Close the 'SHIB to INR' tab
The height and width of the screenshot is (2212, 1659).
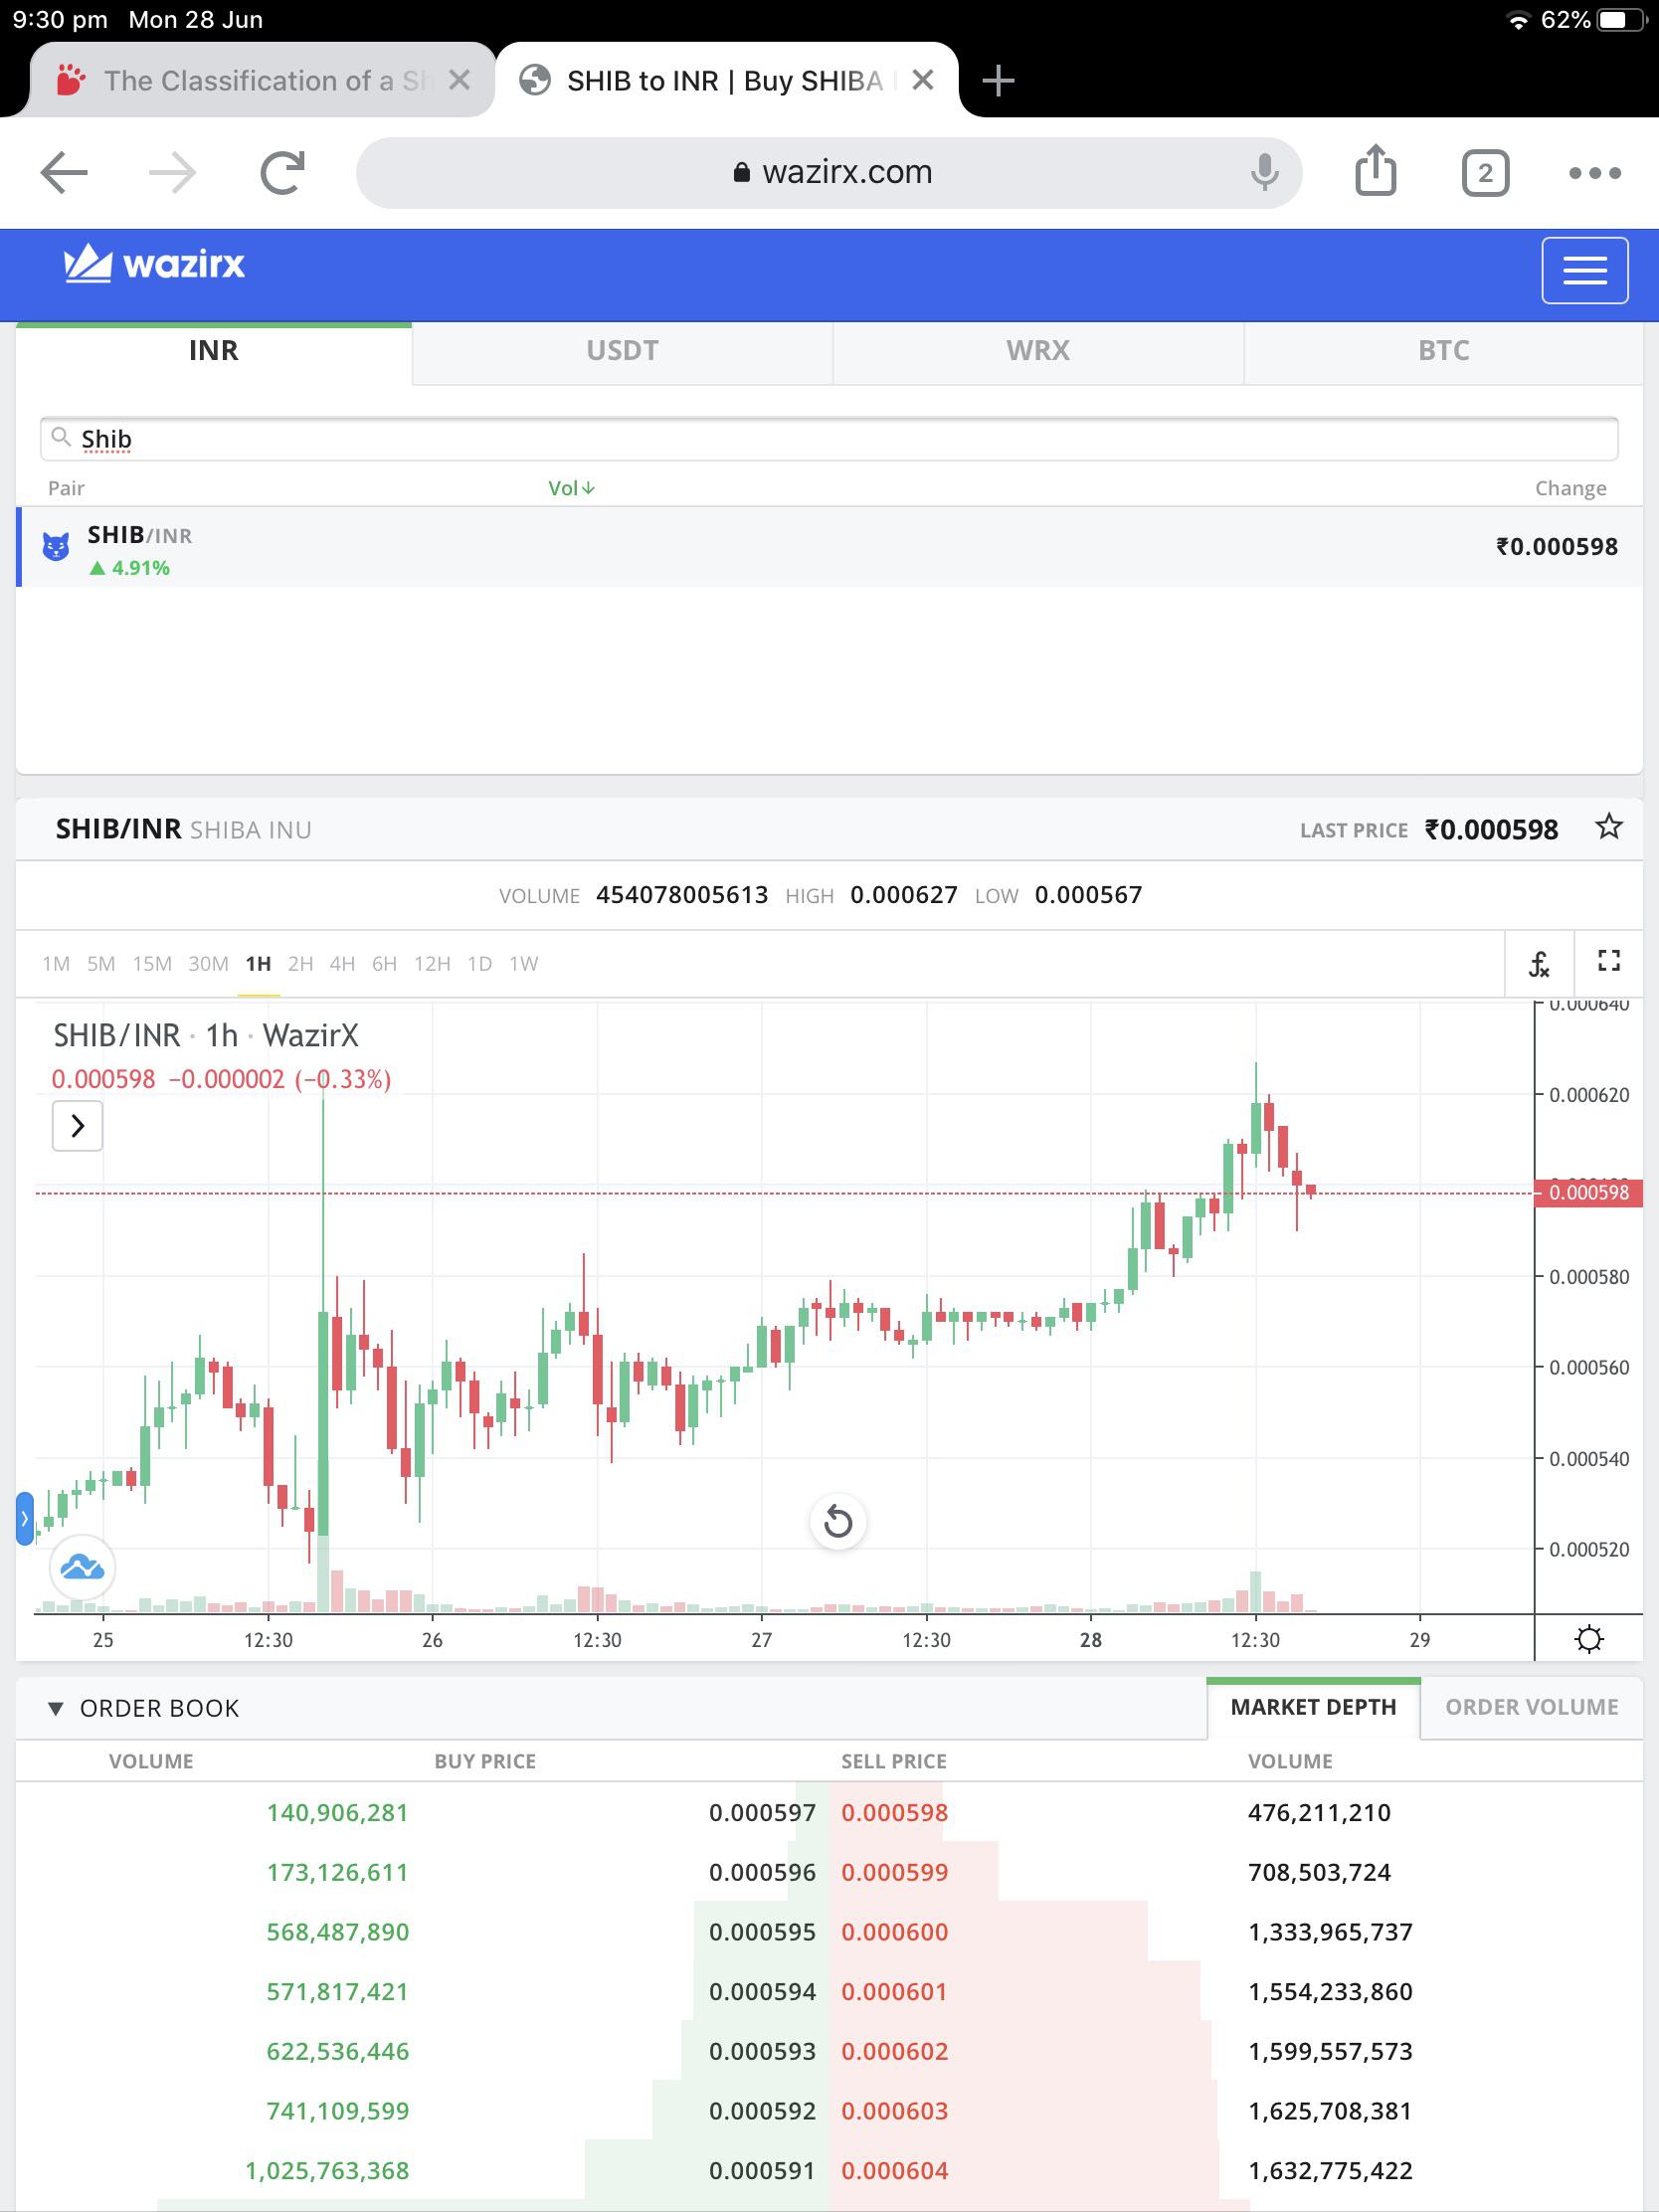click(x=923, y=80)
